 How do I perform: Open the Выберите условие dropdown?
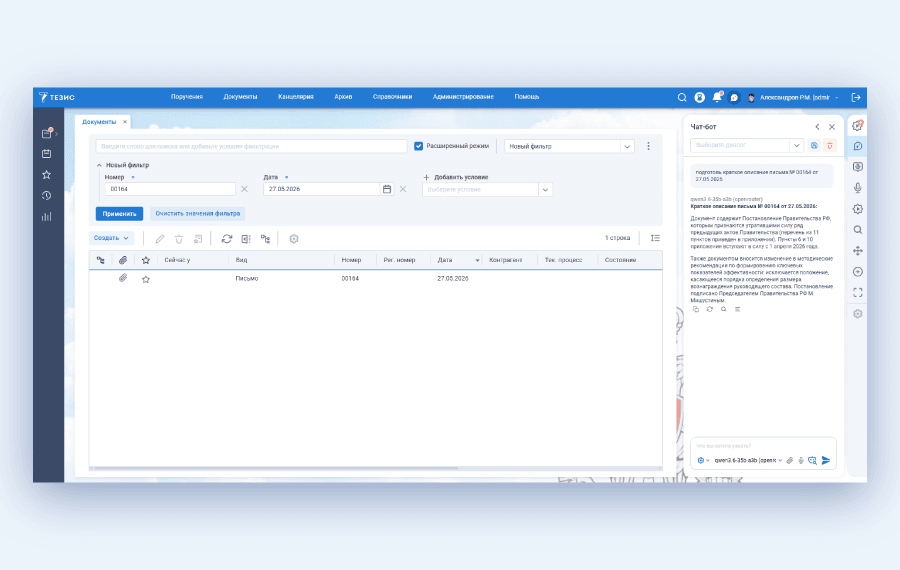pyautogui.click(x=545, y=189)
